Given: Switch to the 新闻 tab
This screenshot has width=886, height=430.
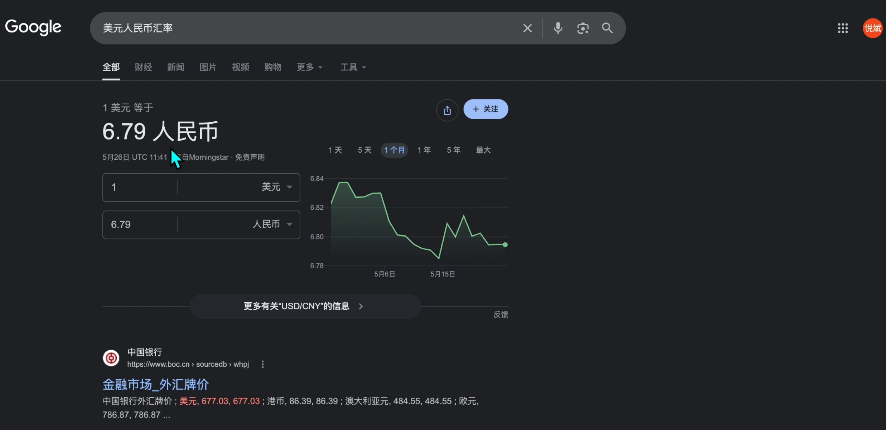Looking at the screenshot, I should click(x=176, y=67).
